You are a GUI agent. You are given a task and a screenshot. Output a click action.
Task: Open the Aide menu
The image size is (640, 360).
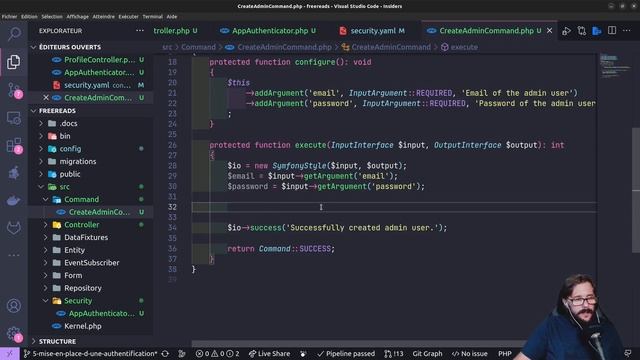(x=172, y=17)
